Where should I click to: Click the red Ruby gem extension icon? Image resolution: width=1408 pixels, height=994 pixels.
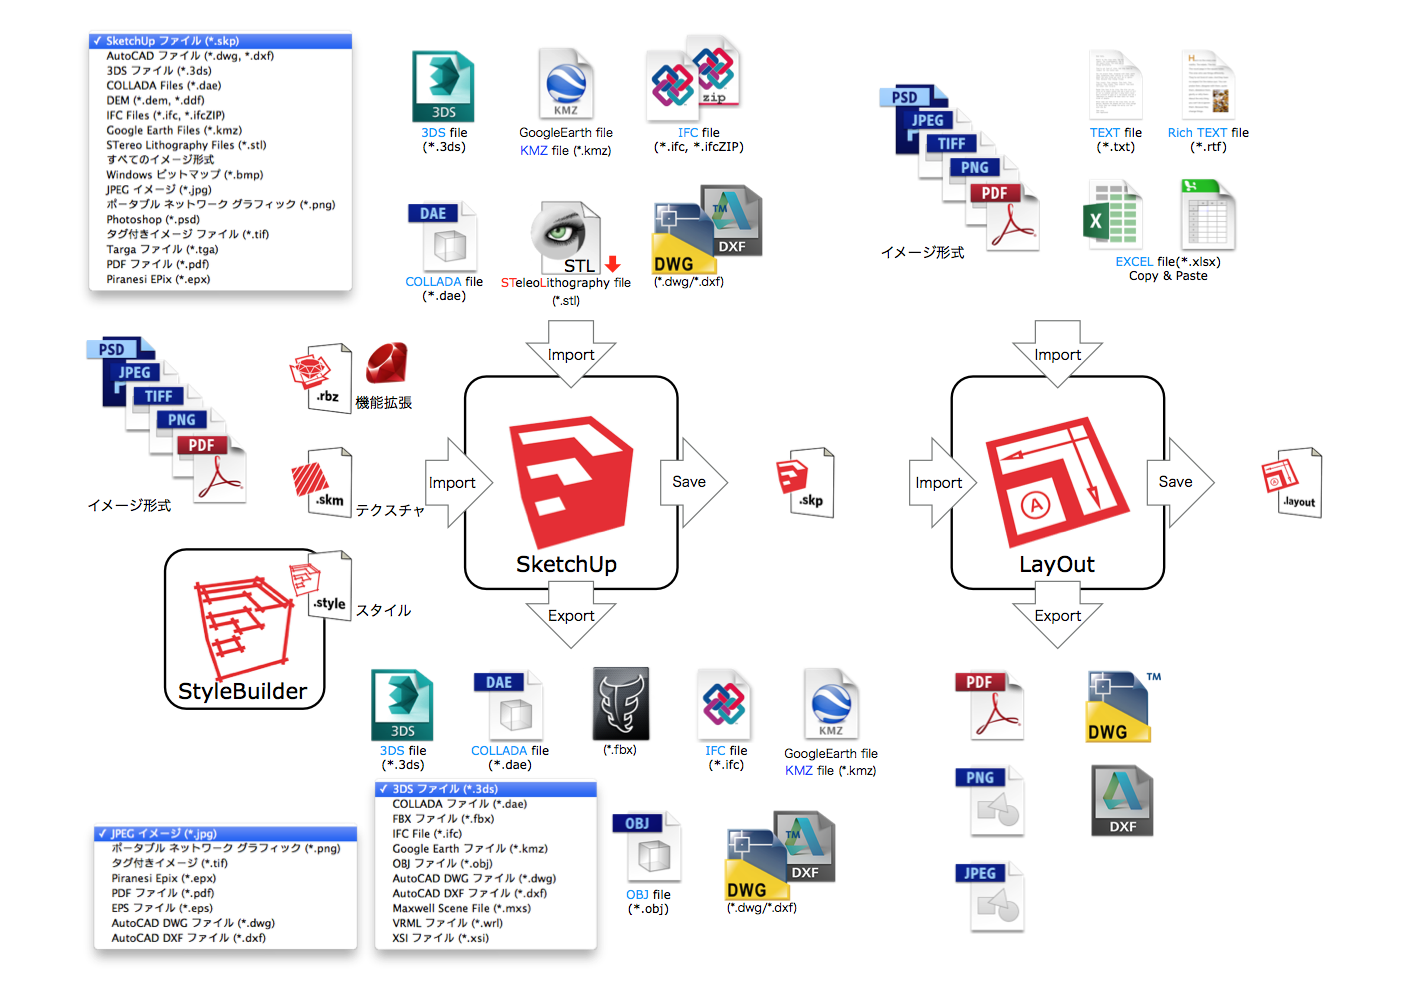tap(386, 364)
